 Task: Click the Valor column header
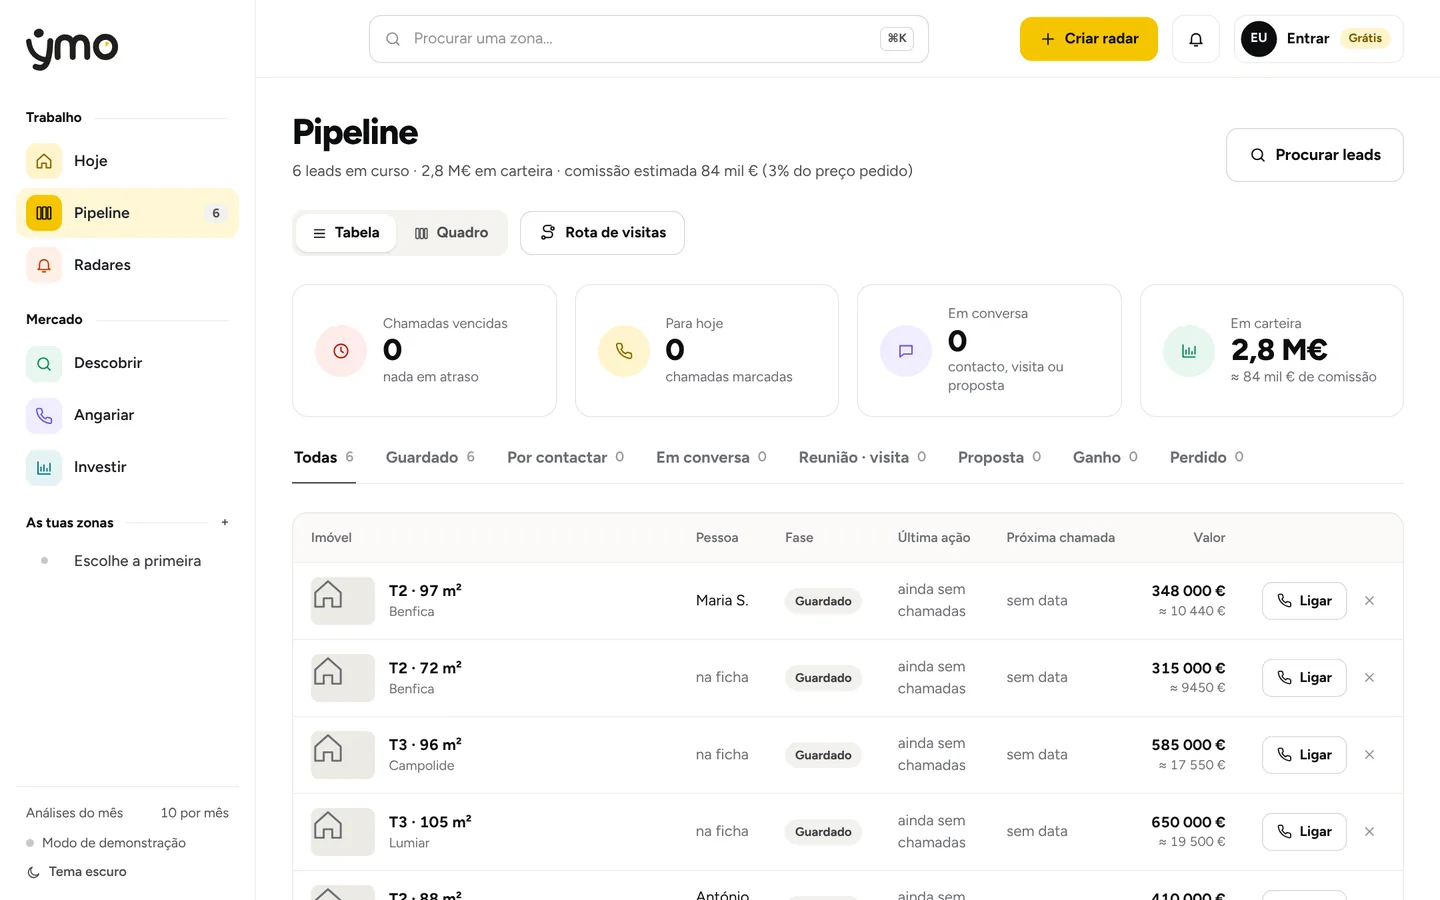(x=1209, y=538)
